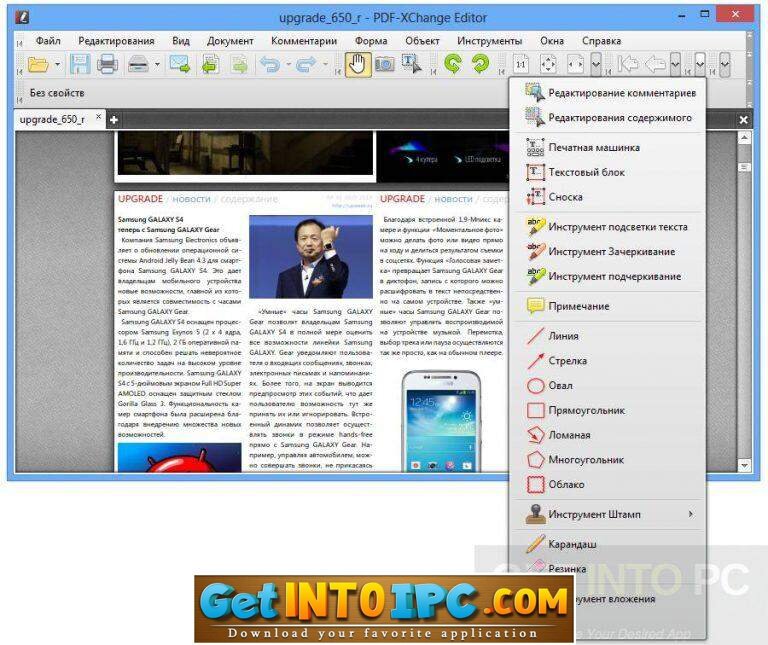Viewport: 768px width, 645px height.
Task: Click the Print icon
Action: (107, 64)
